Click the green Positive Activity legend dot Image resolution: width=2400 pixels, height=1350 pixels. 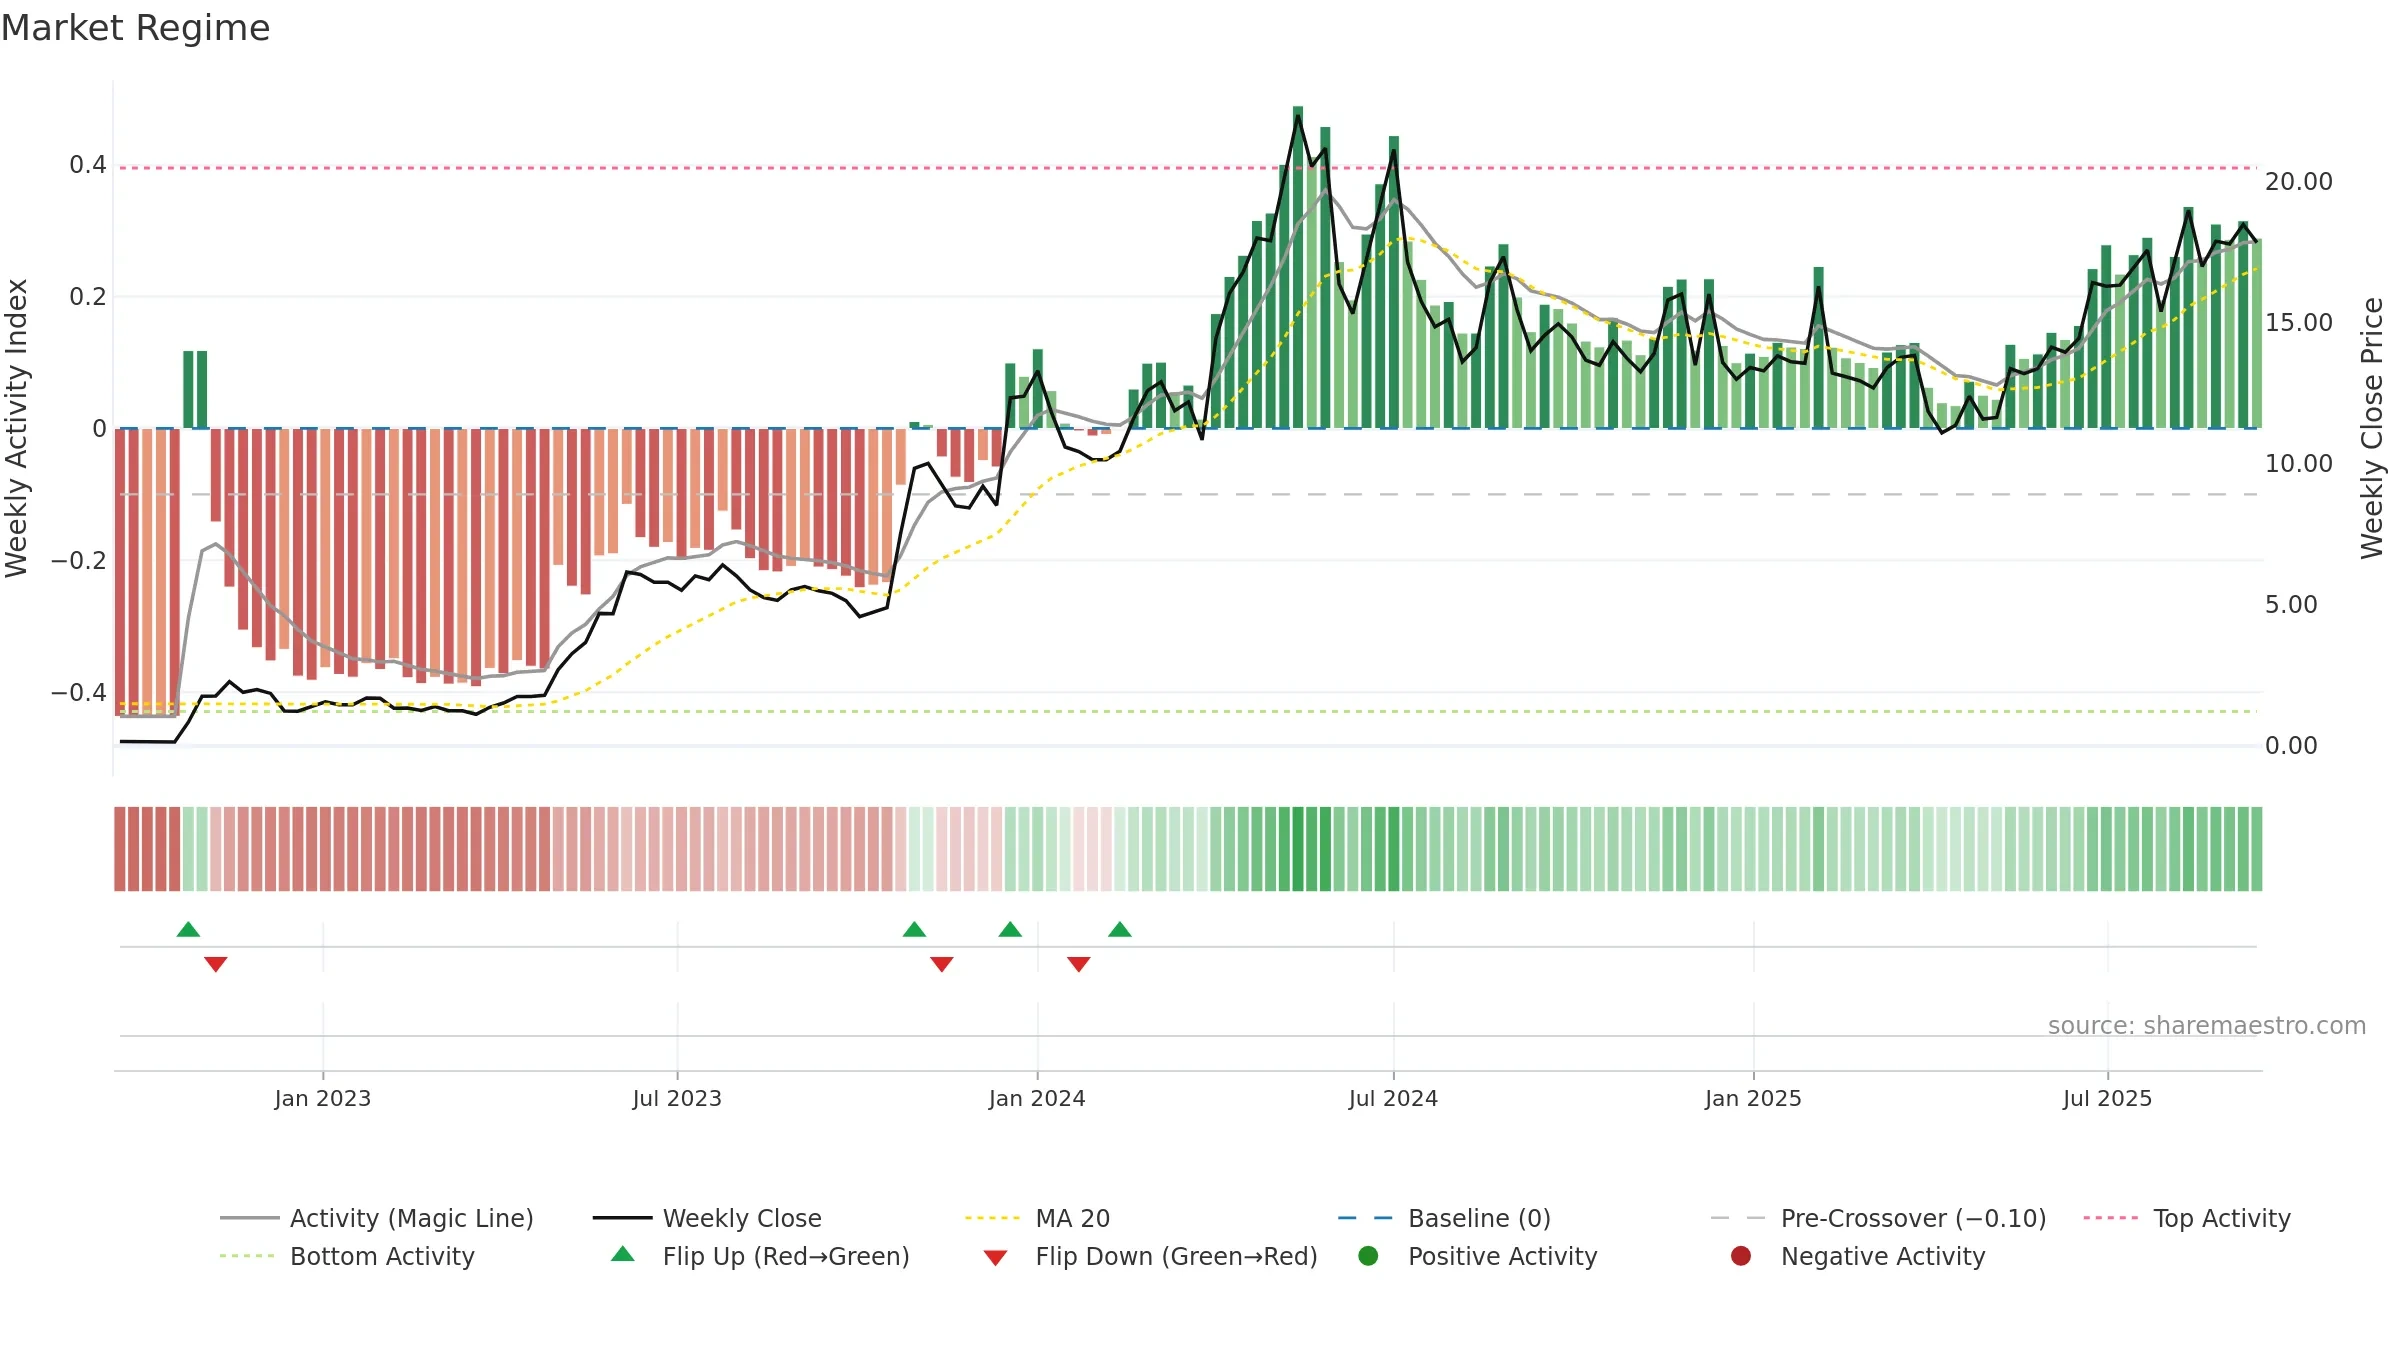(x=1368, y=1256)
